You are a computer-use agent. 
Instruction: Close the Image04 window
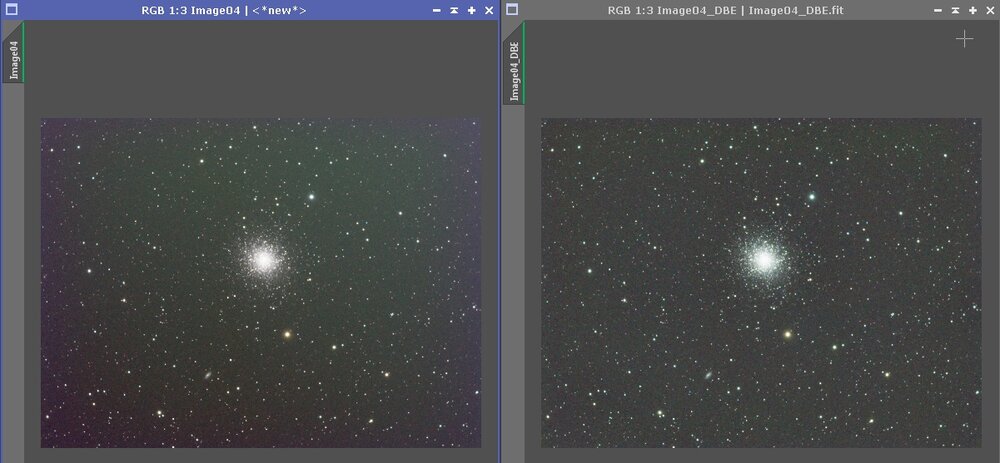pyautogui.click(x=488, y=10)
